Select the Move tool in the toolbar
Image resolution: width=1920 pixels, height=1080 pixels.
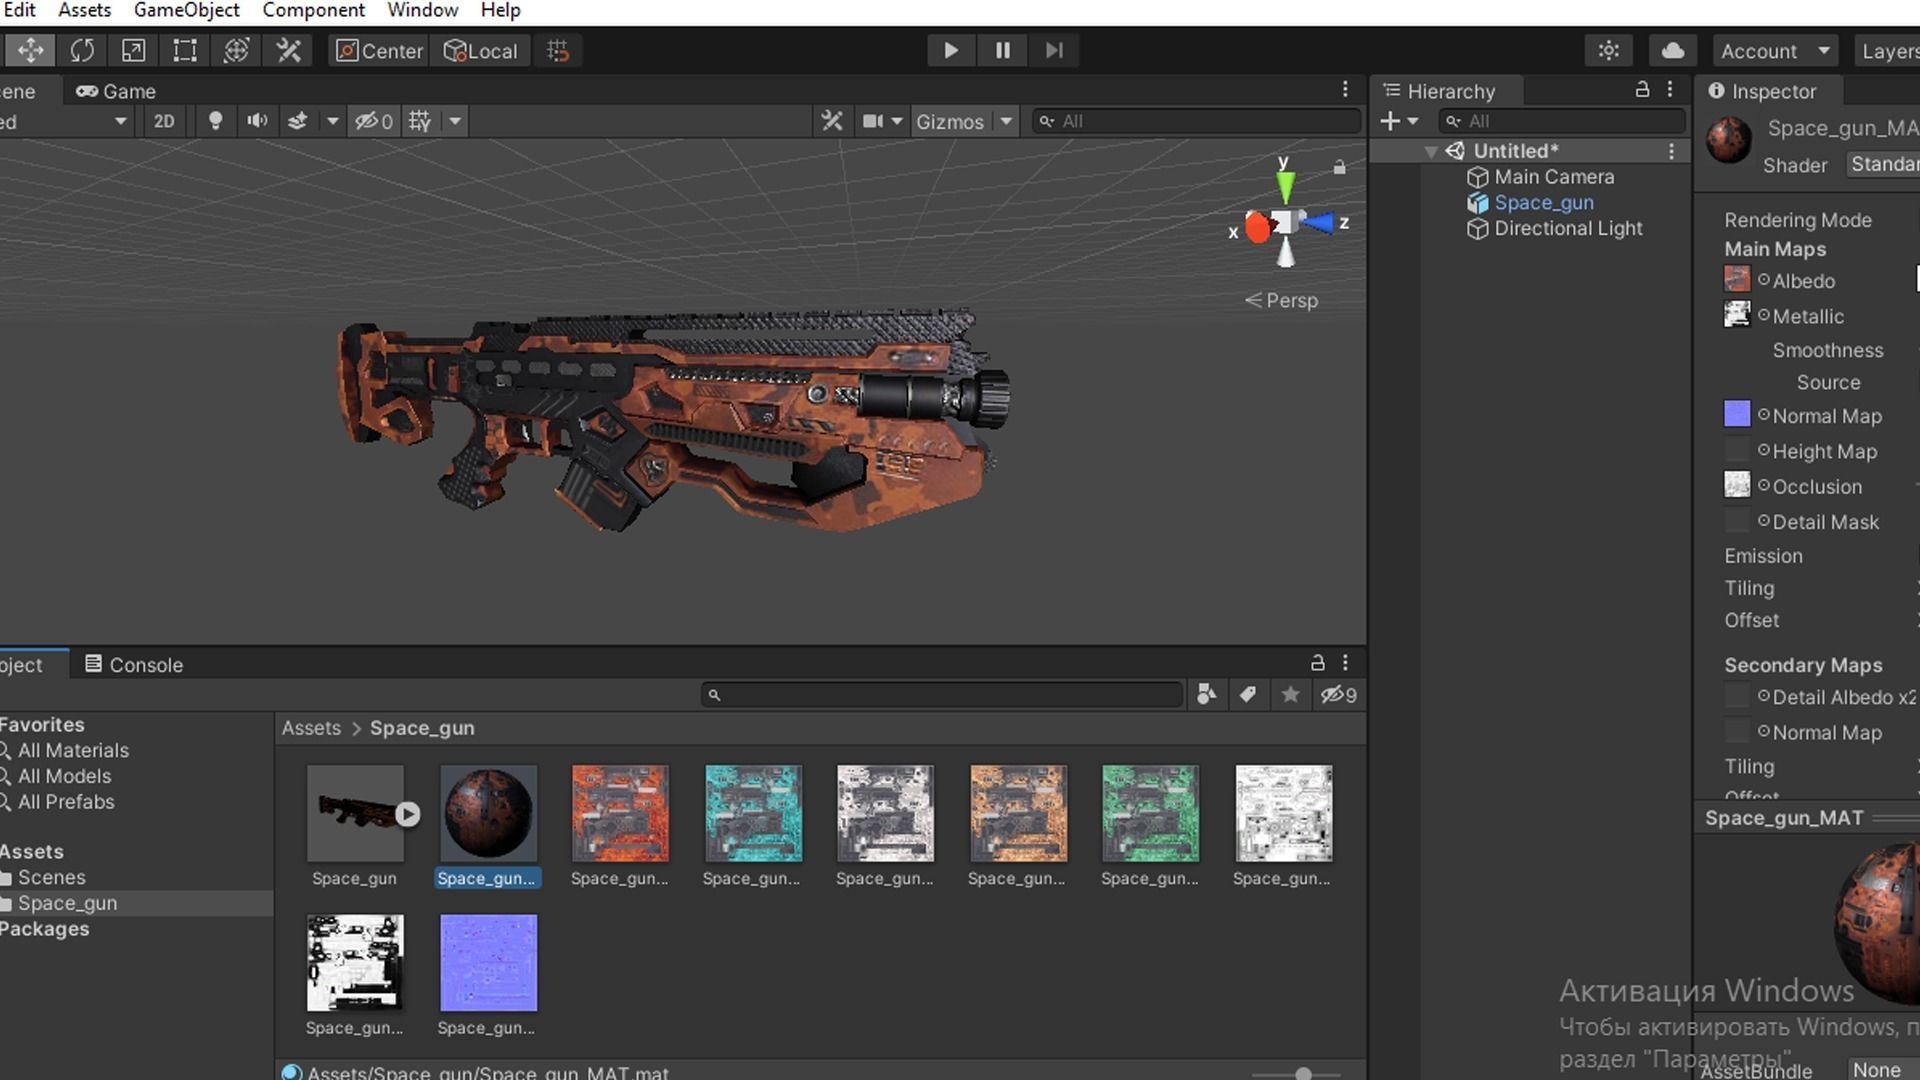click(30, 50)
